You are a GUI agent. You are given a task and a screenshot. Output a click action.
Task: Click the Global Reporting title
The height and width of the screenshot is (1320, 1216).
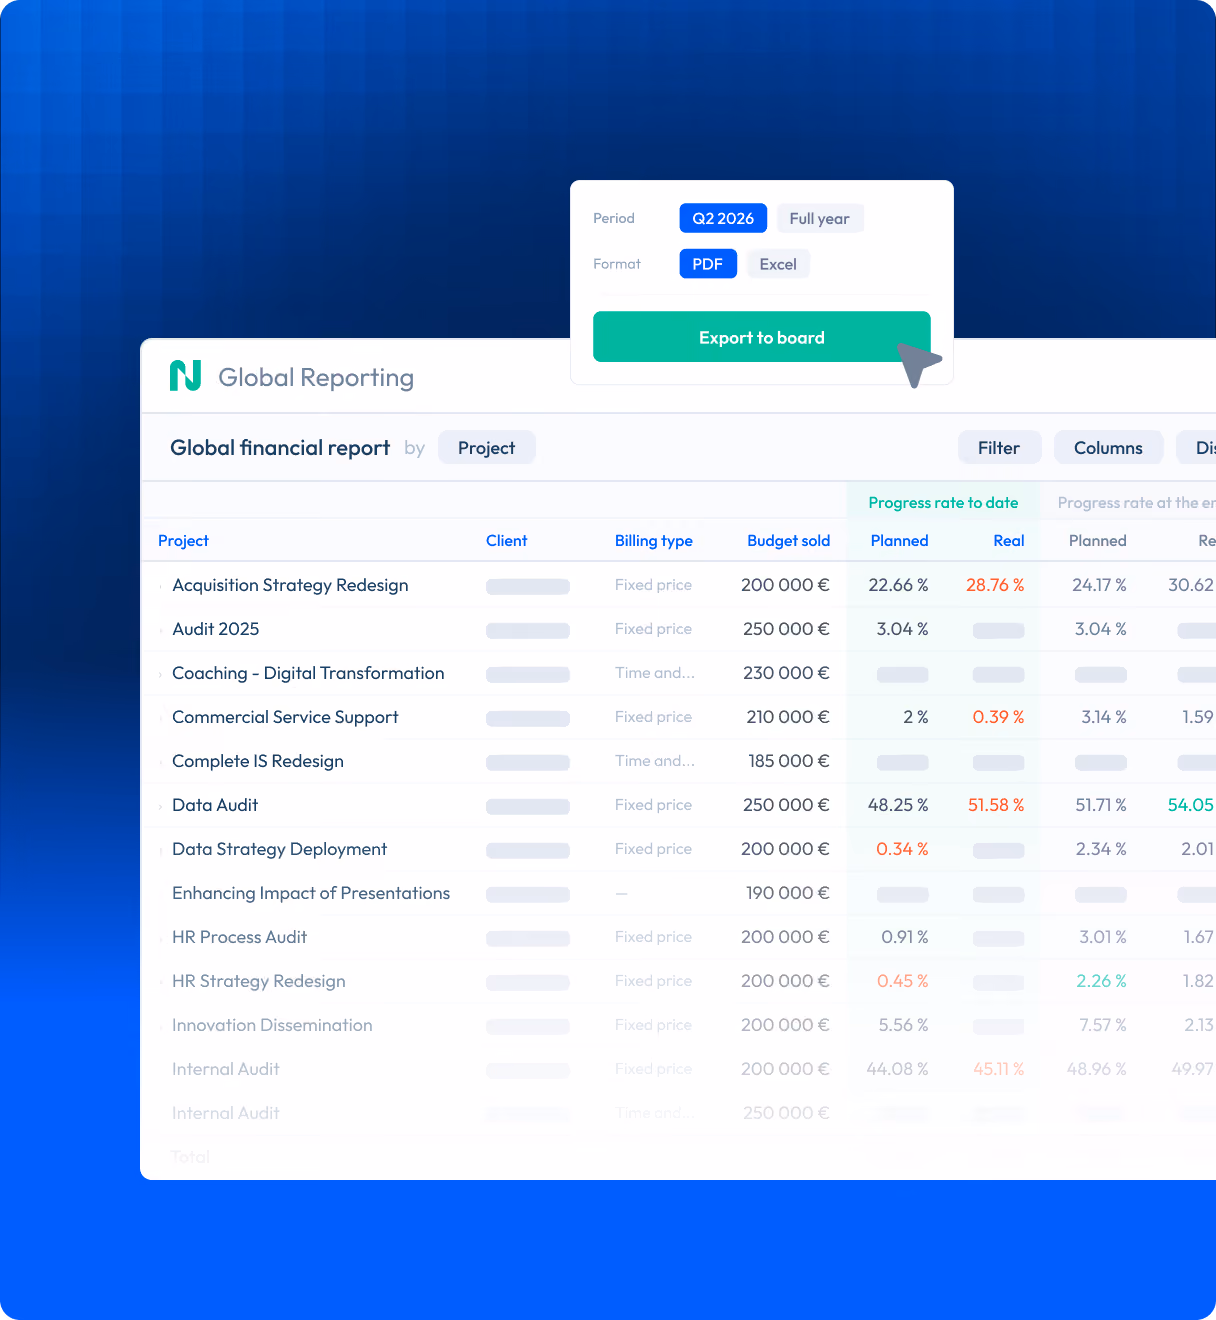(x=316, y=377)
